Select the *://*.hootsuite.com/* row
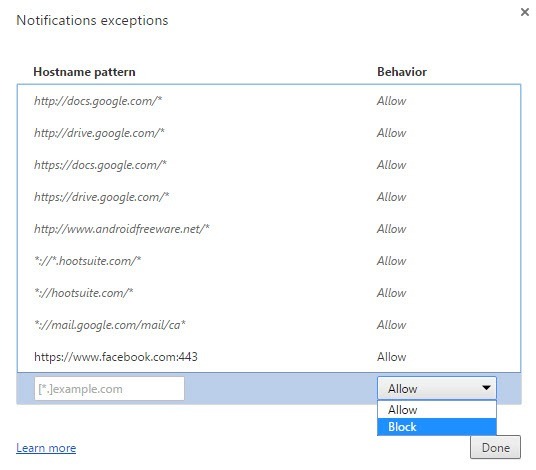Viewport: 536px width, 470px height. coord(269,261)
